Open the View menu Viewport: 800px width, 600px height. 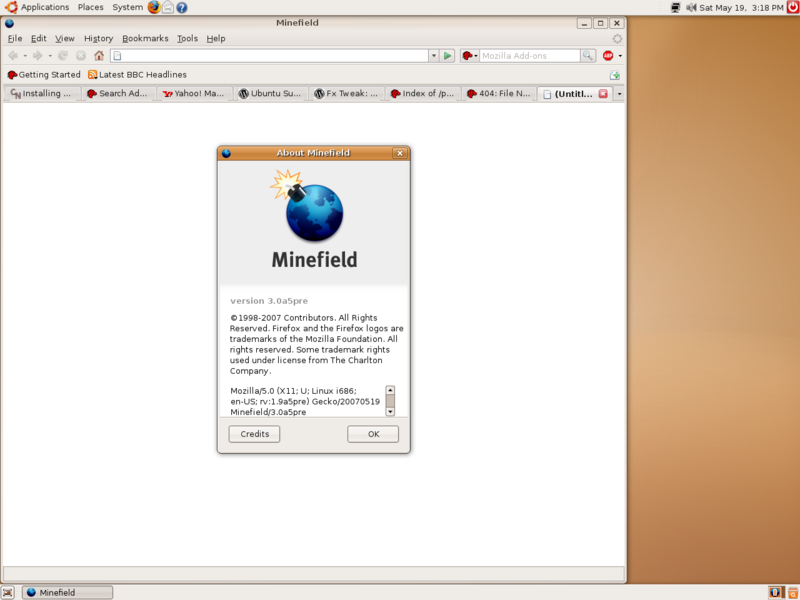(65, 38)
